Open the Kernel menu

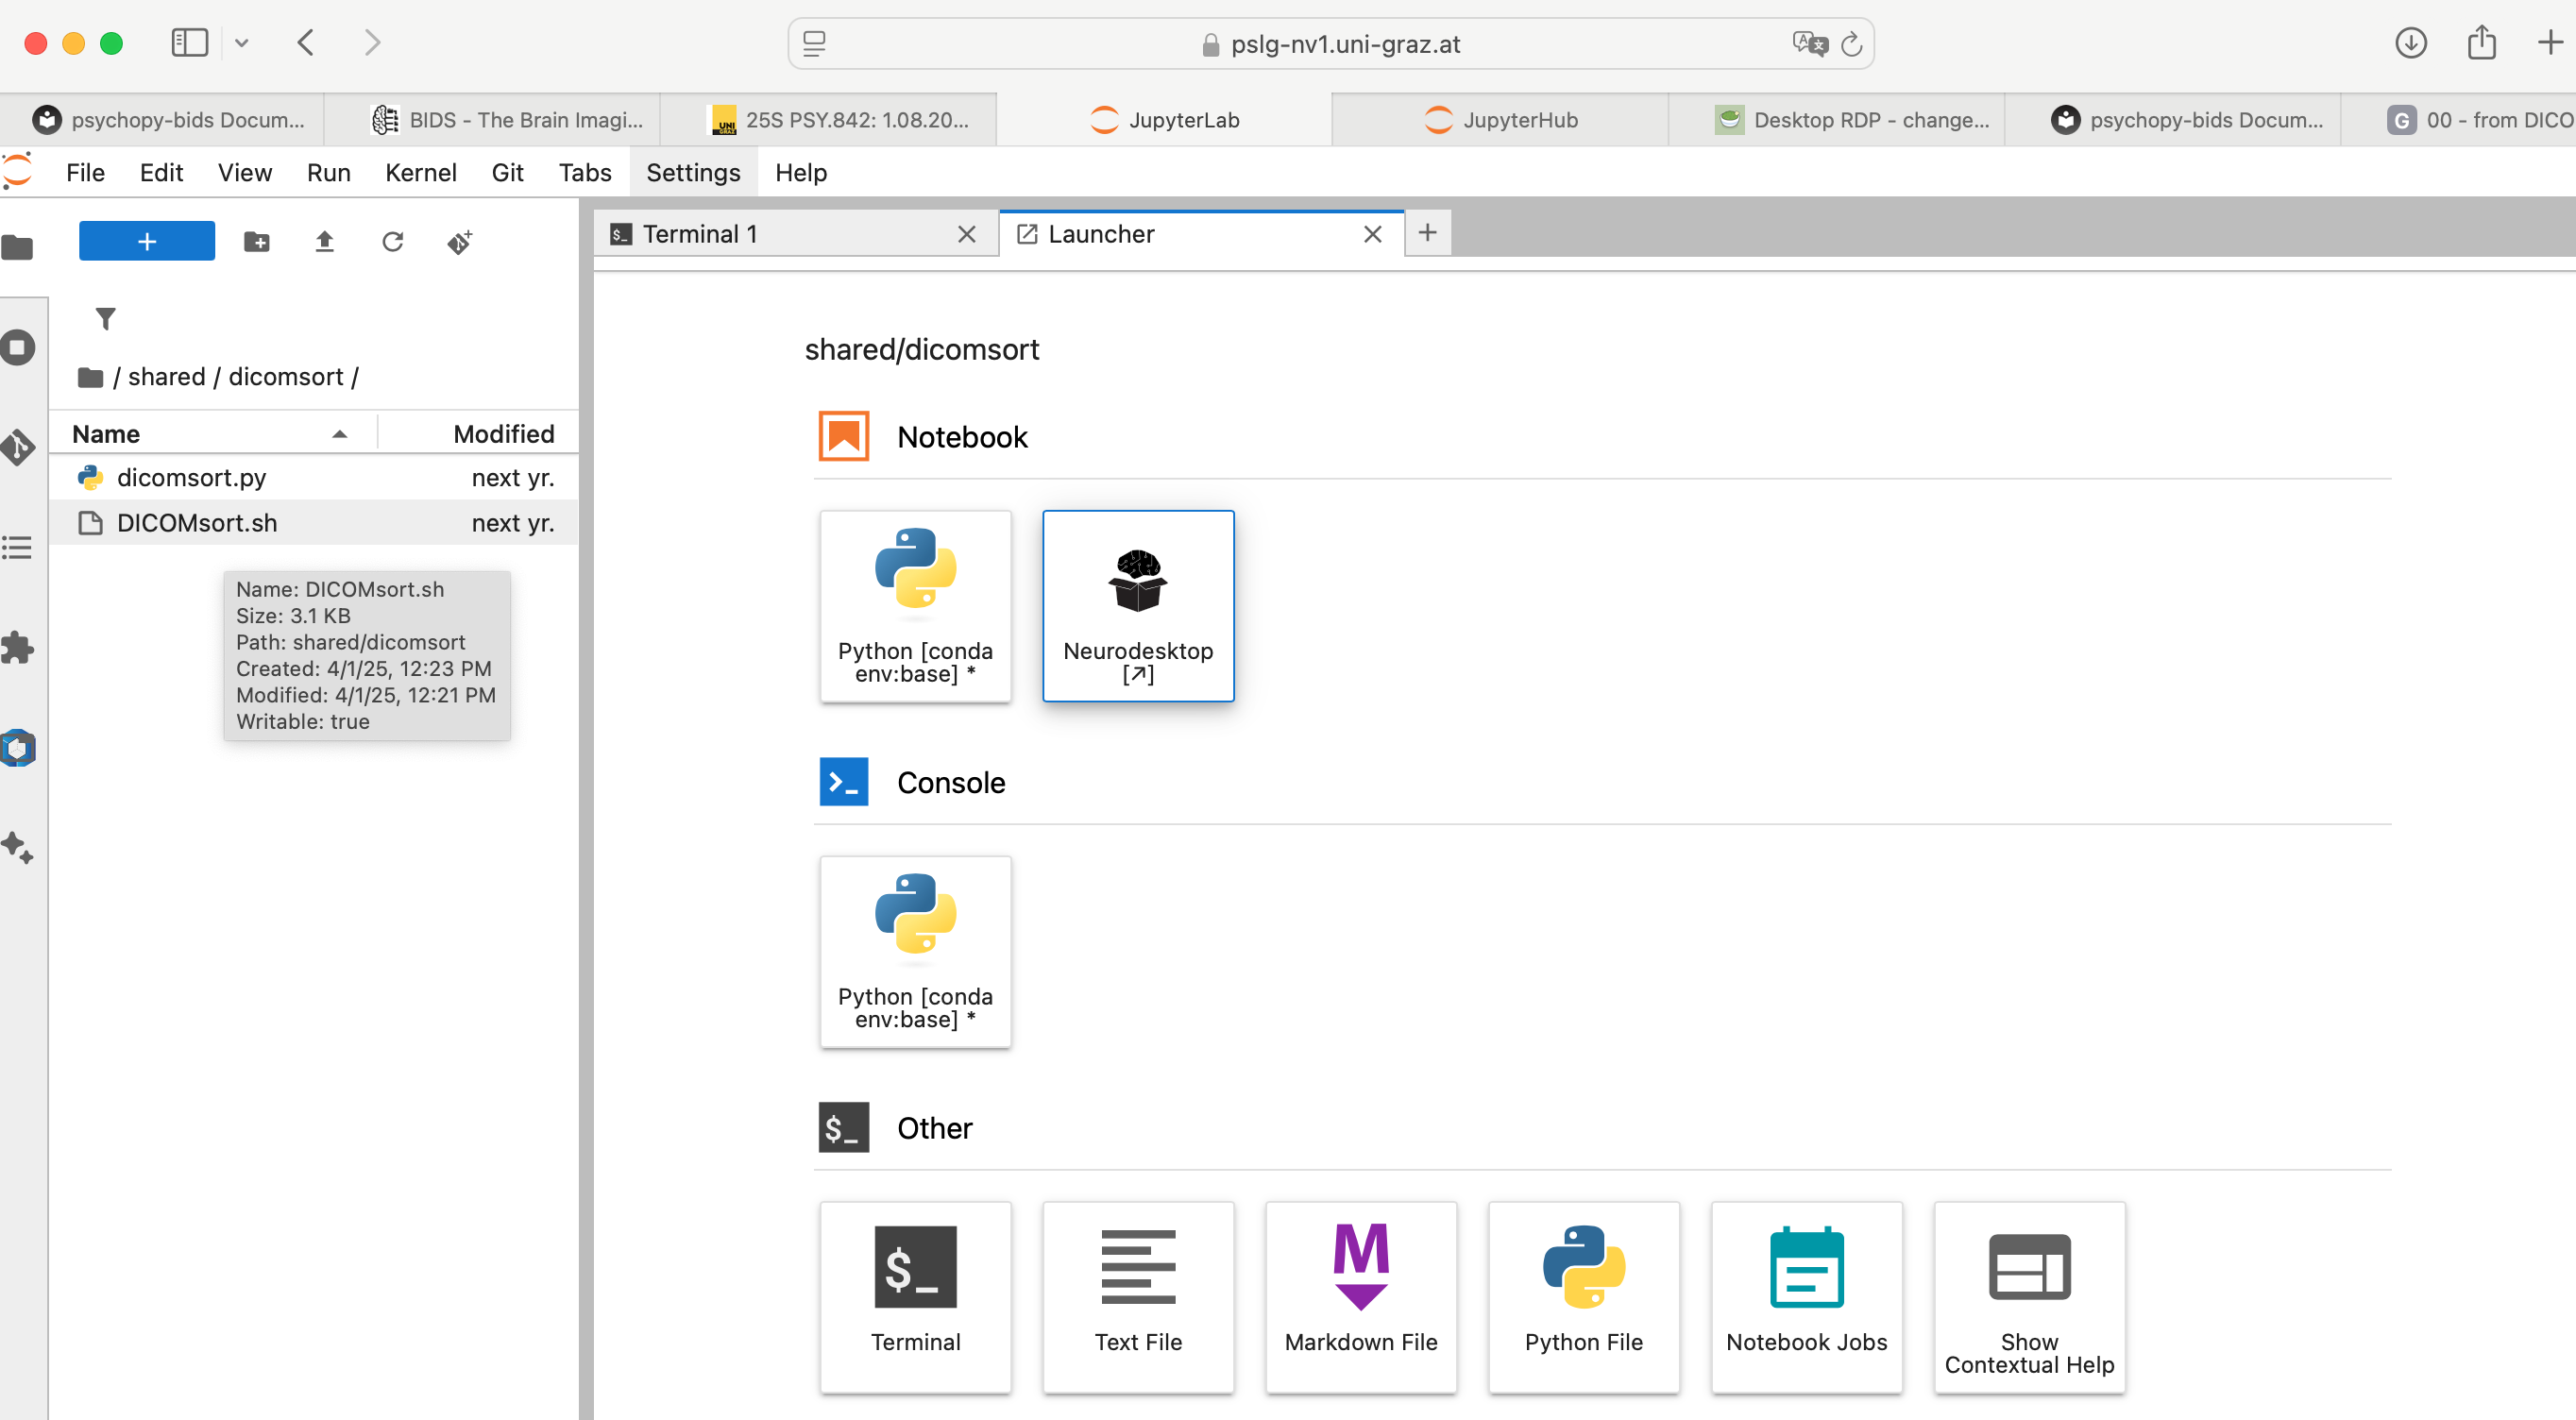[x=420, y=172]
